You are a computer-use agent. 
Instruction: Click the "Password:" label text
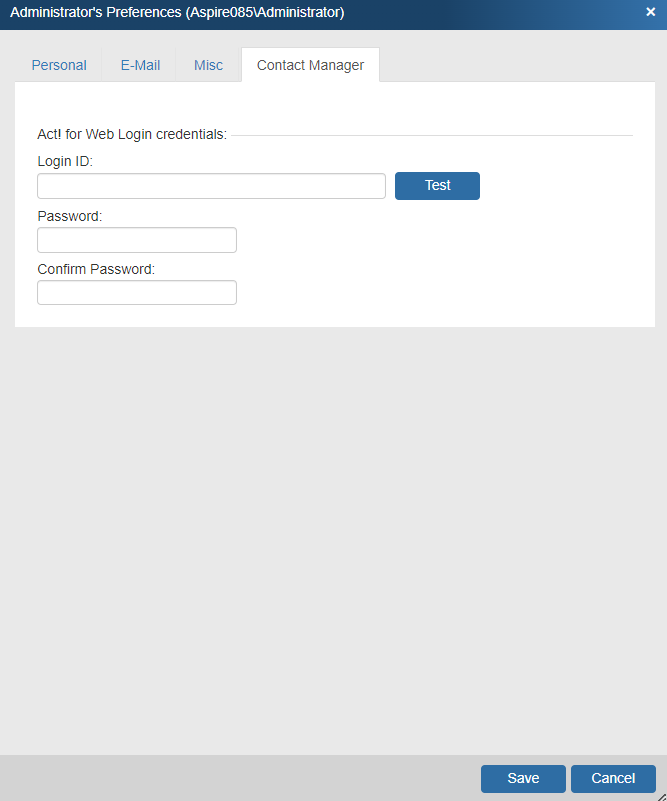[70, 215]
